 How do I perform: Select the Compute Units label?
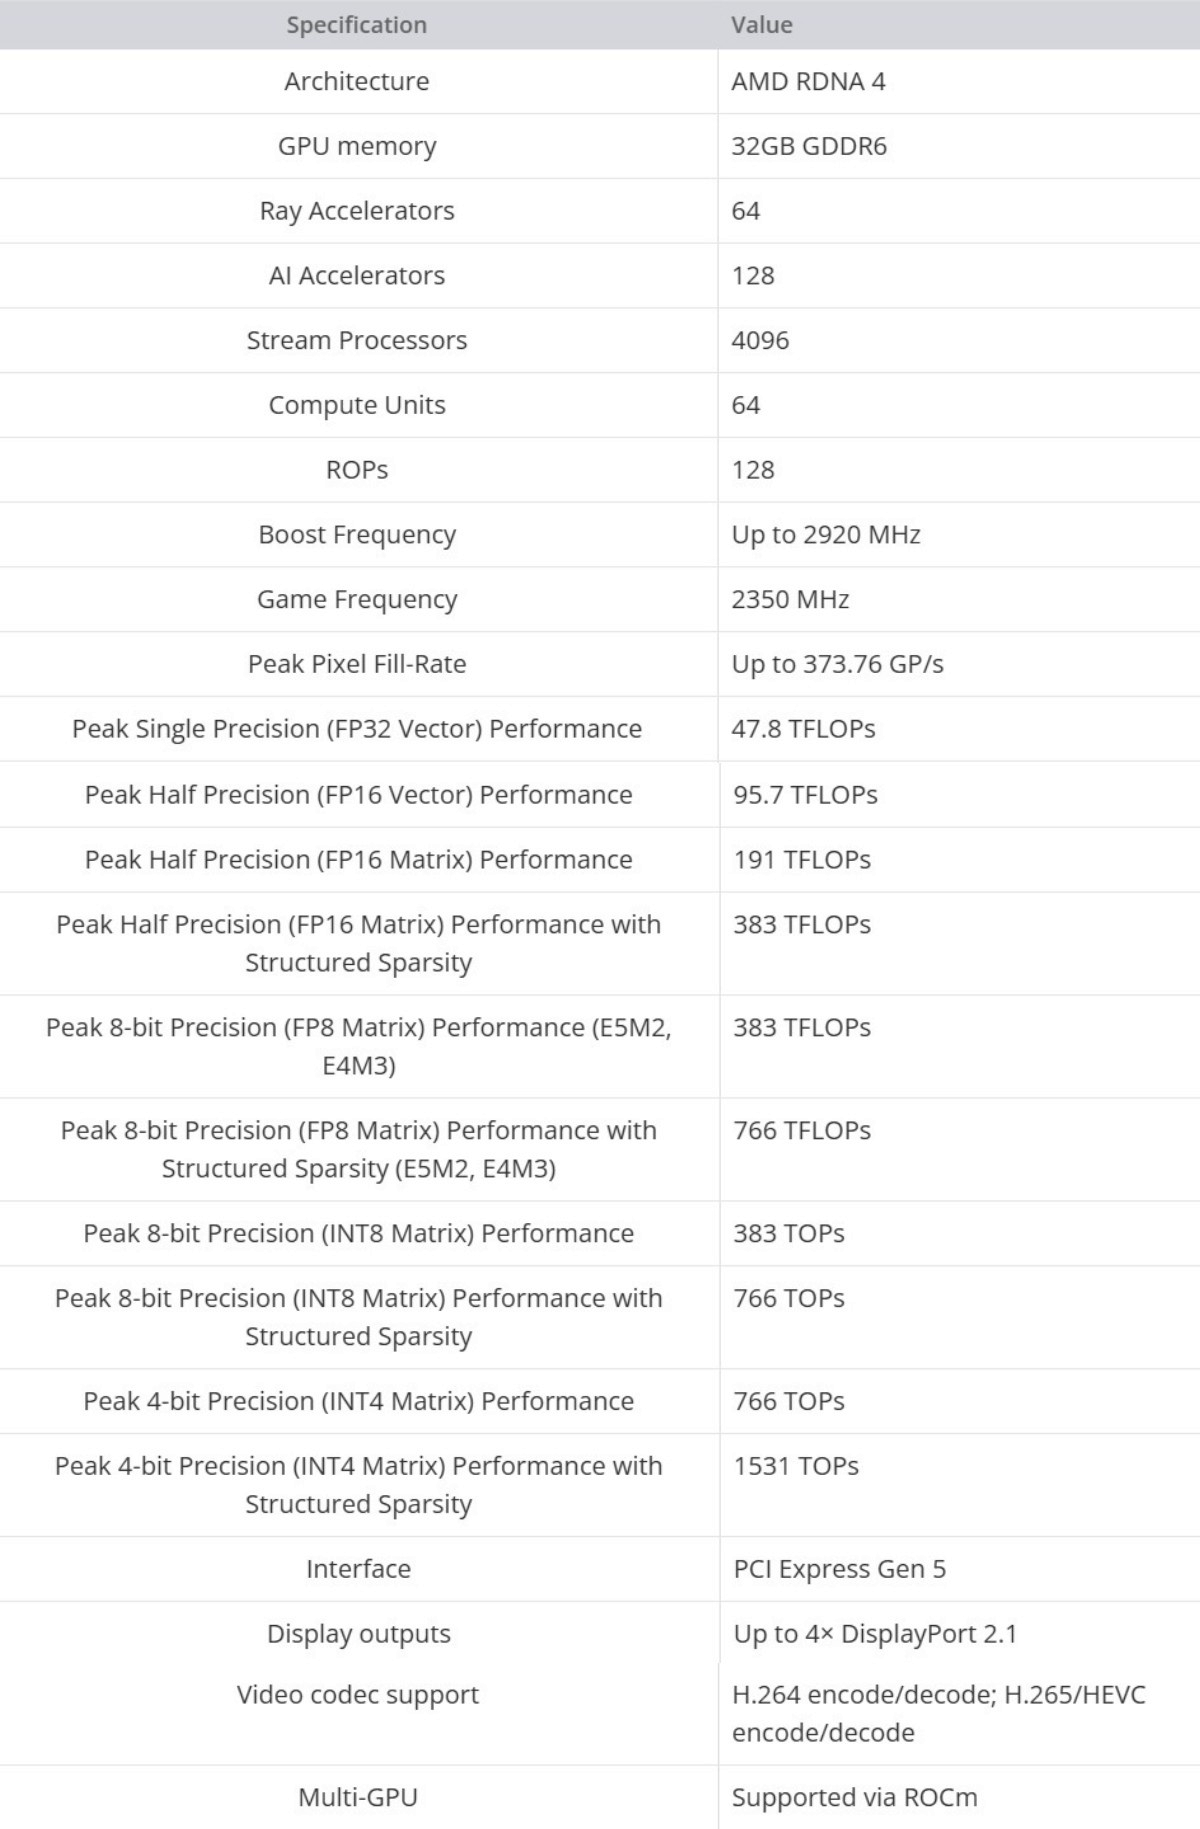(356, 405)
